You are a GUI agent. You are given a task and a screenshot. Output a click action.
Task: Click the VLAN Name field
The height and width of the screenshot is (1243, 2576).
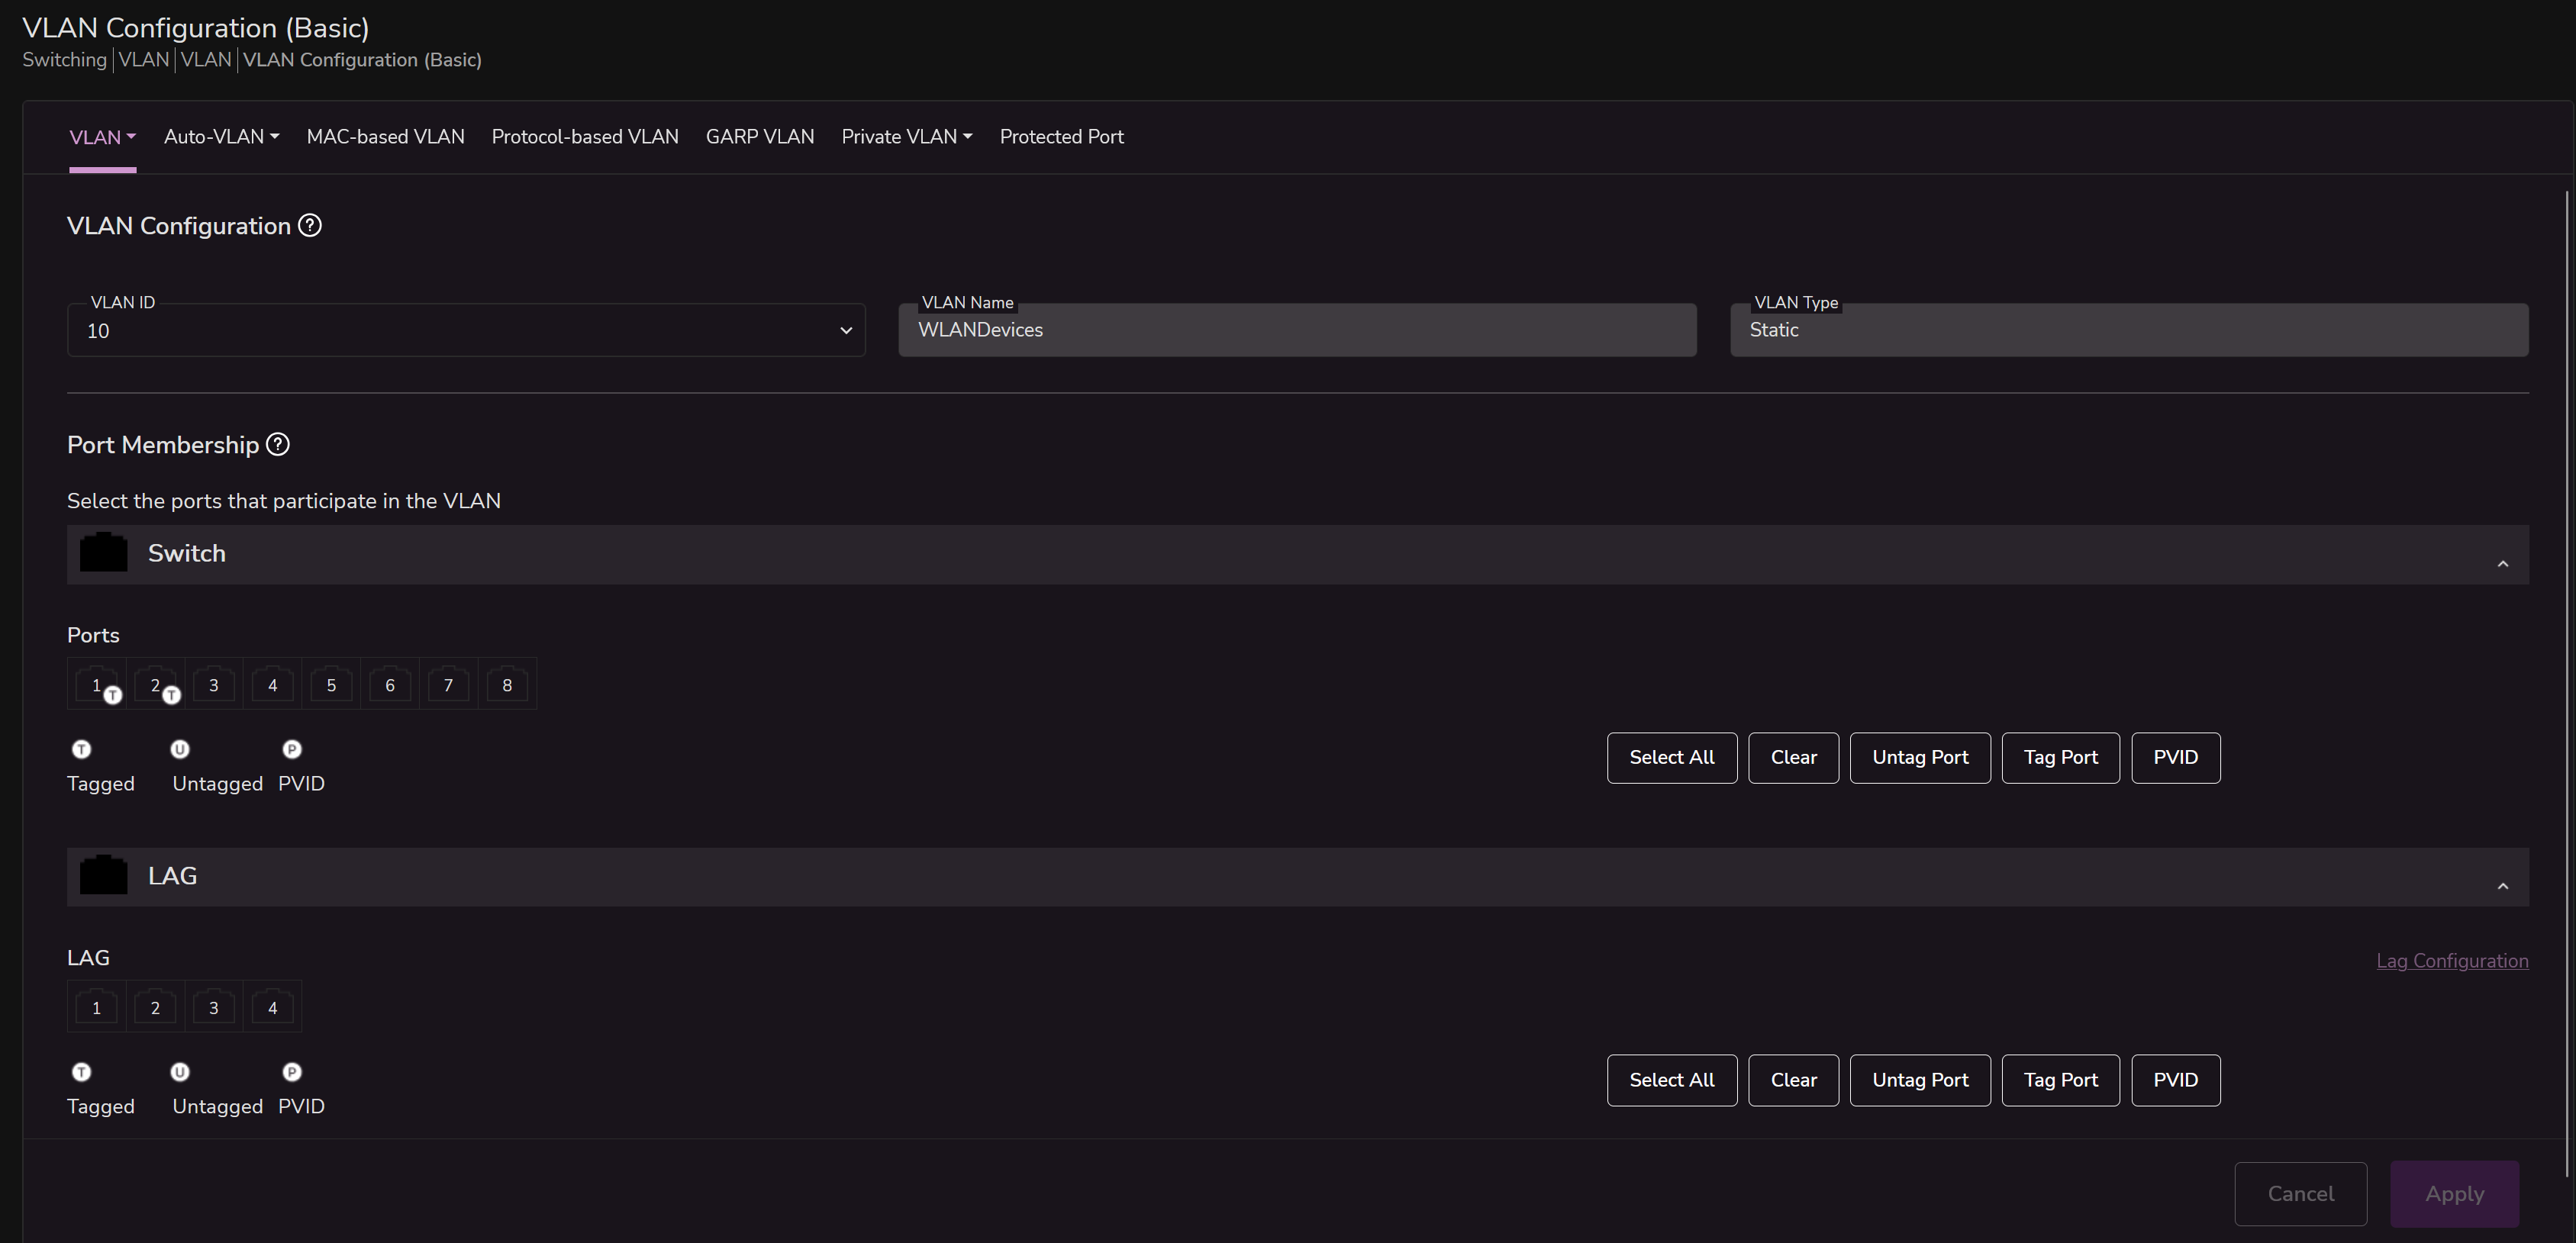(1297, 331)
